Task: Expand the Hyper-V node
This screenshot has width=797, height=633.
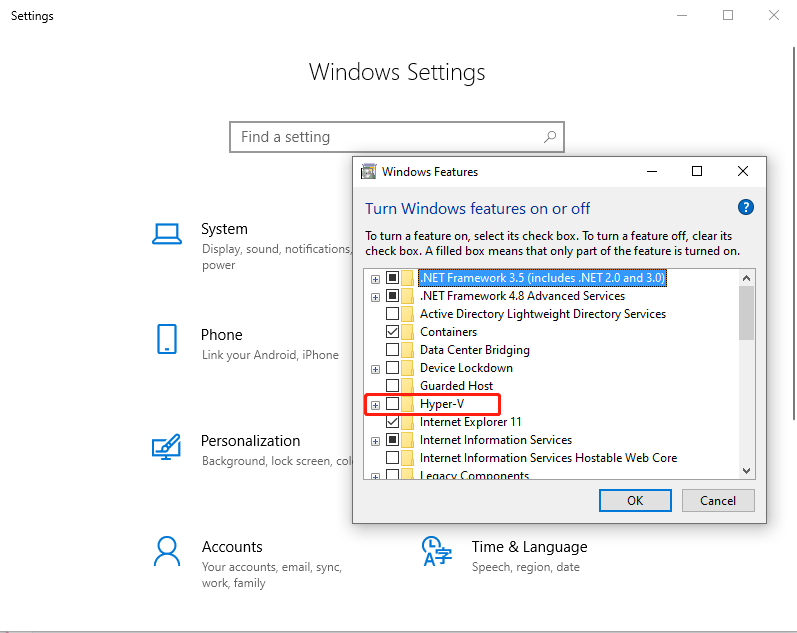Action: click(x=375, y=405)
